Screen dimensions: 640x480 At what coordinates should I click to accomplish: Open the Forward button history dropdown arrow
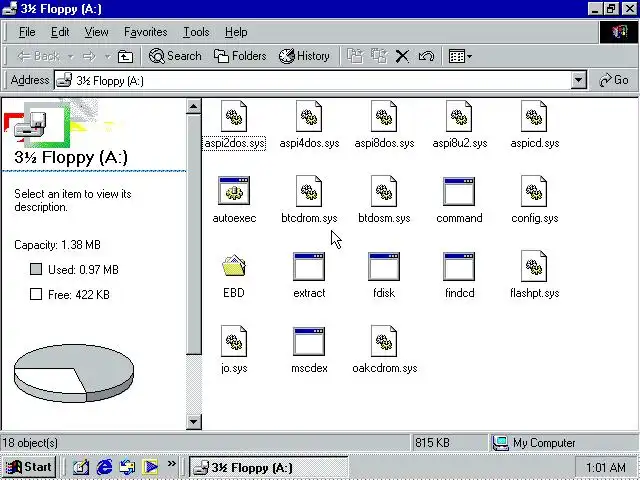(x=107, y=56)
